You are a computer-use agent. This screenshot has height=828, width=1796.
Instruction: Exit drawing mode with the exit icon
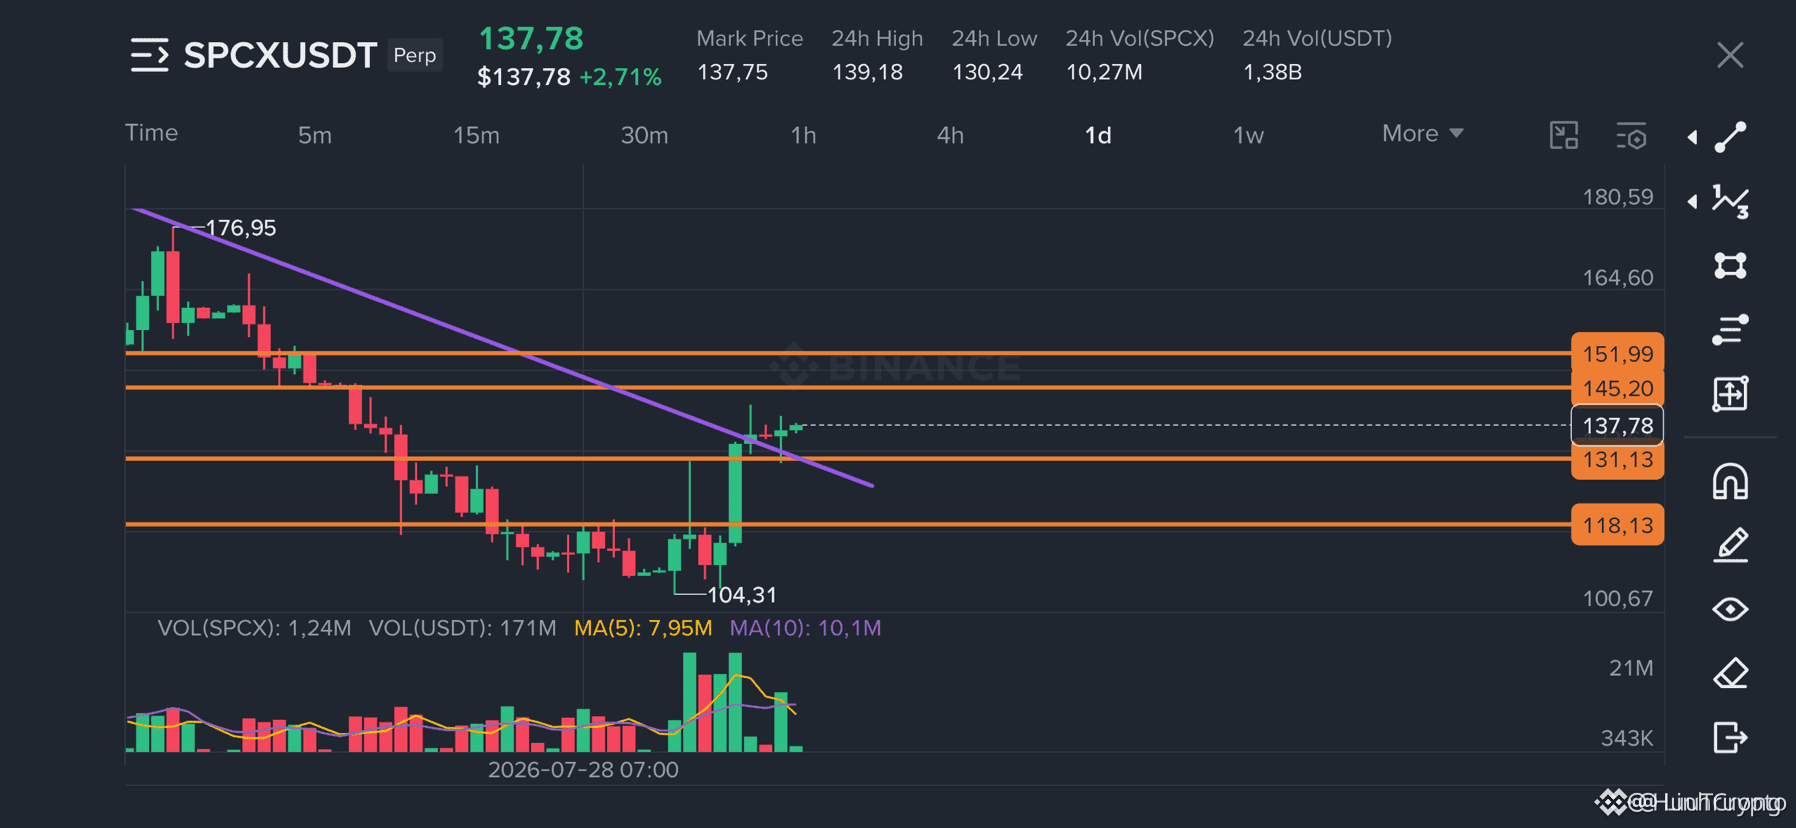coord(1730,737)
